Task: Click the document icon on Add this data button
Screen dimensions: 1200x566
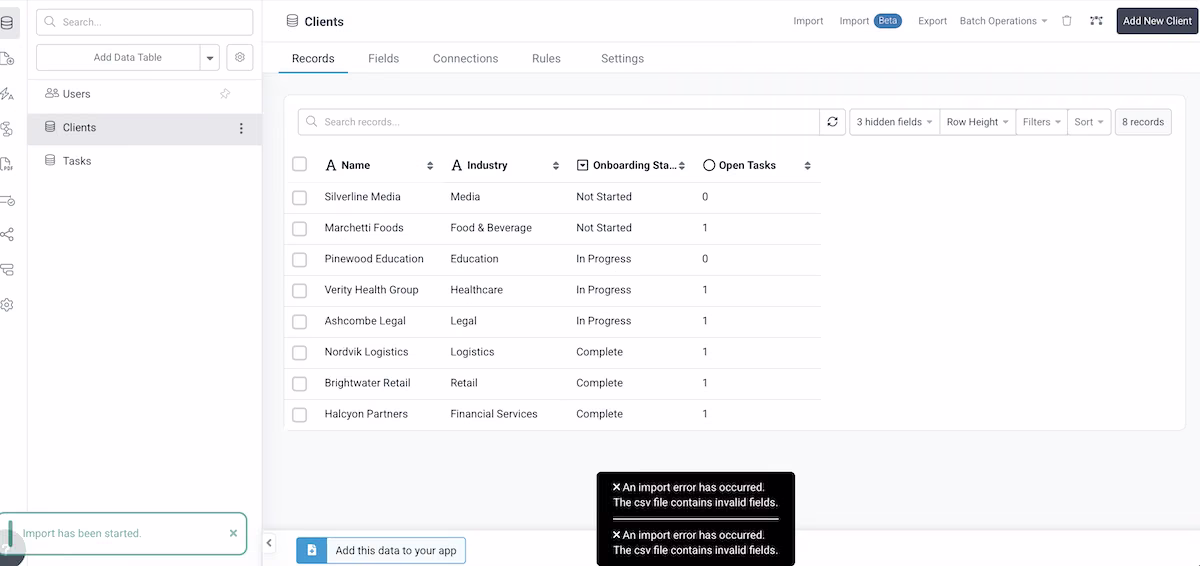Action: click(311, 550)
